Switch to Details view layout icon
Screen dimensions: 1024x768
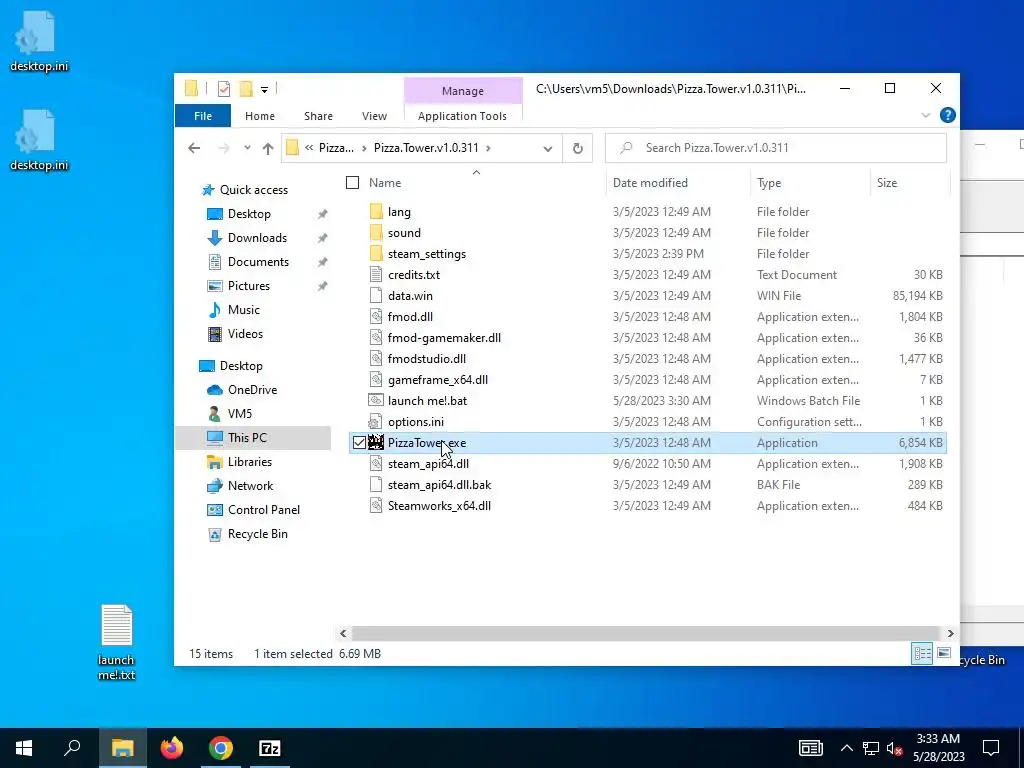click(x=922, y=653)
